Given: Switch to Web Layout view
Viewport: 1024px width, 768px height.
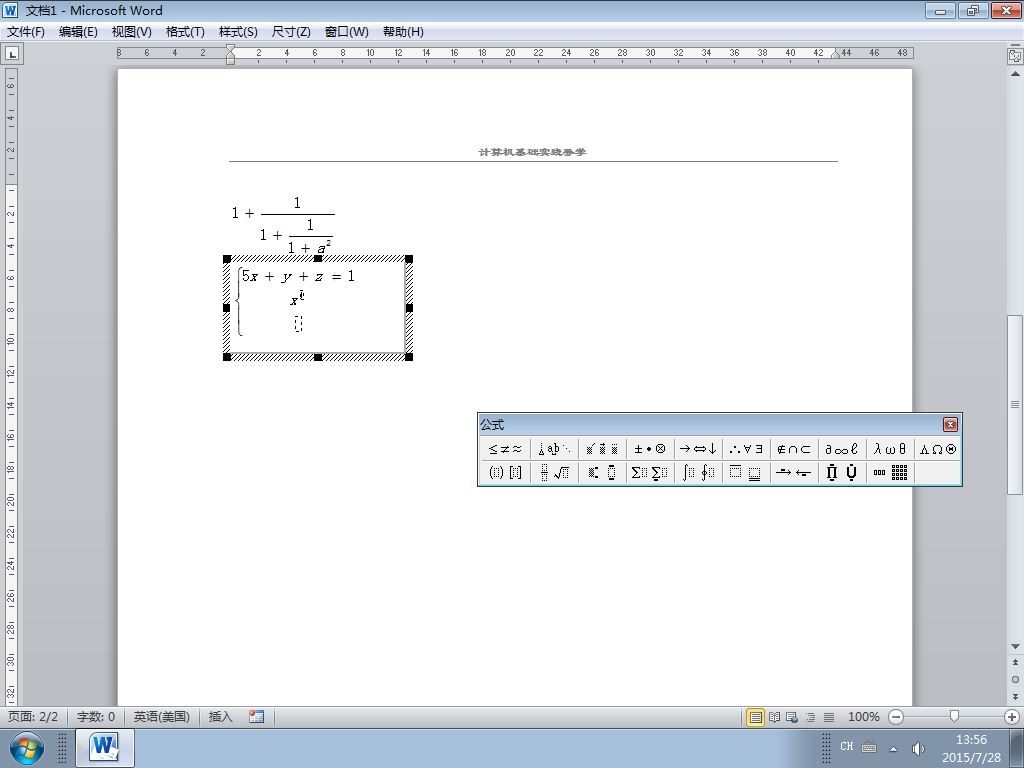Looking at the screenshot, I should [x=792, y=717].
